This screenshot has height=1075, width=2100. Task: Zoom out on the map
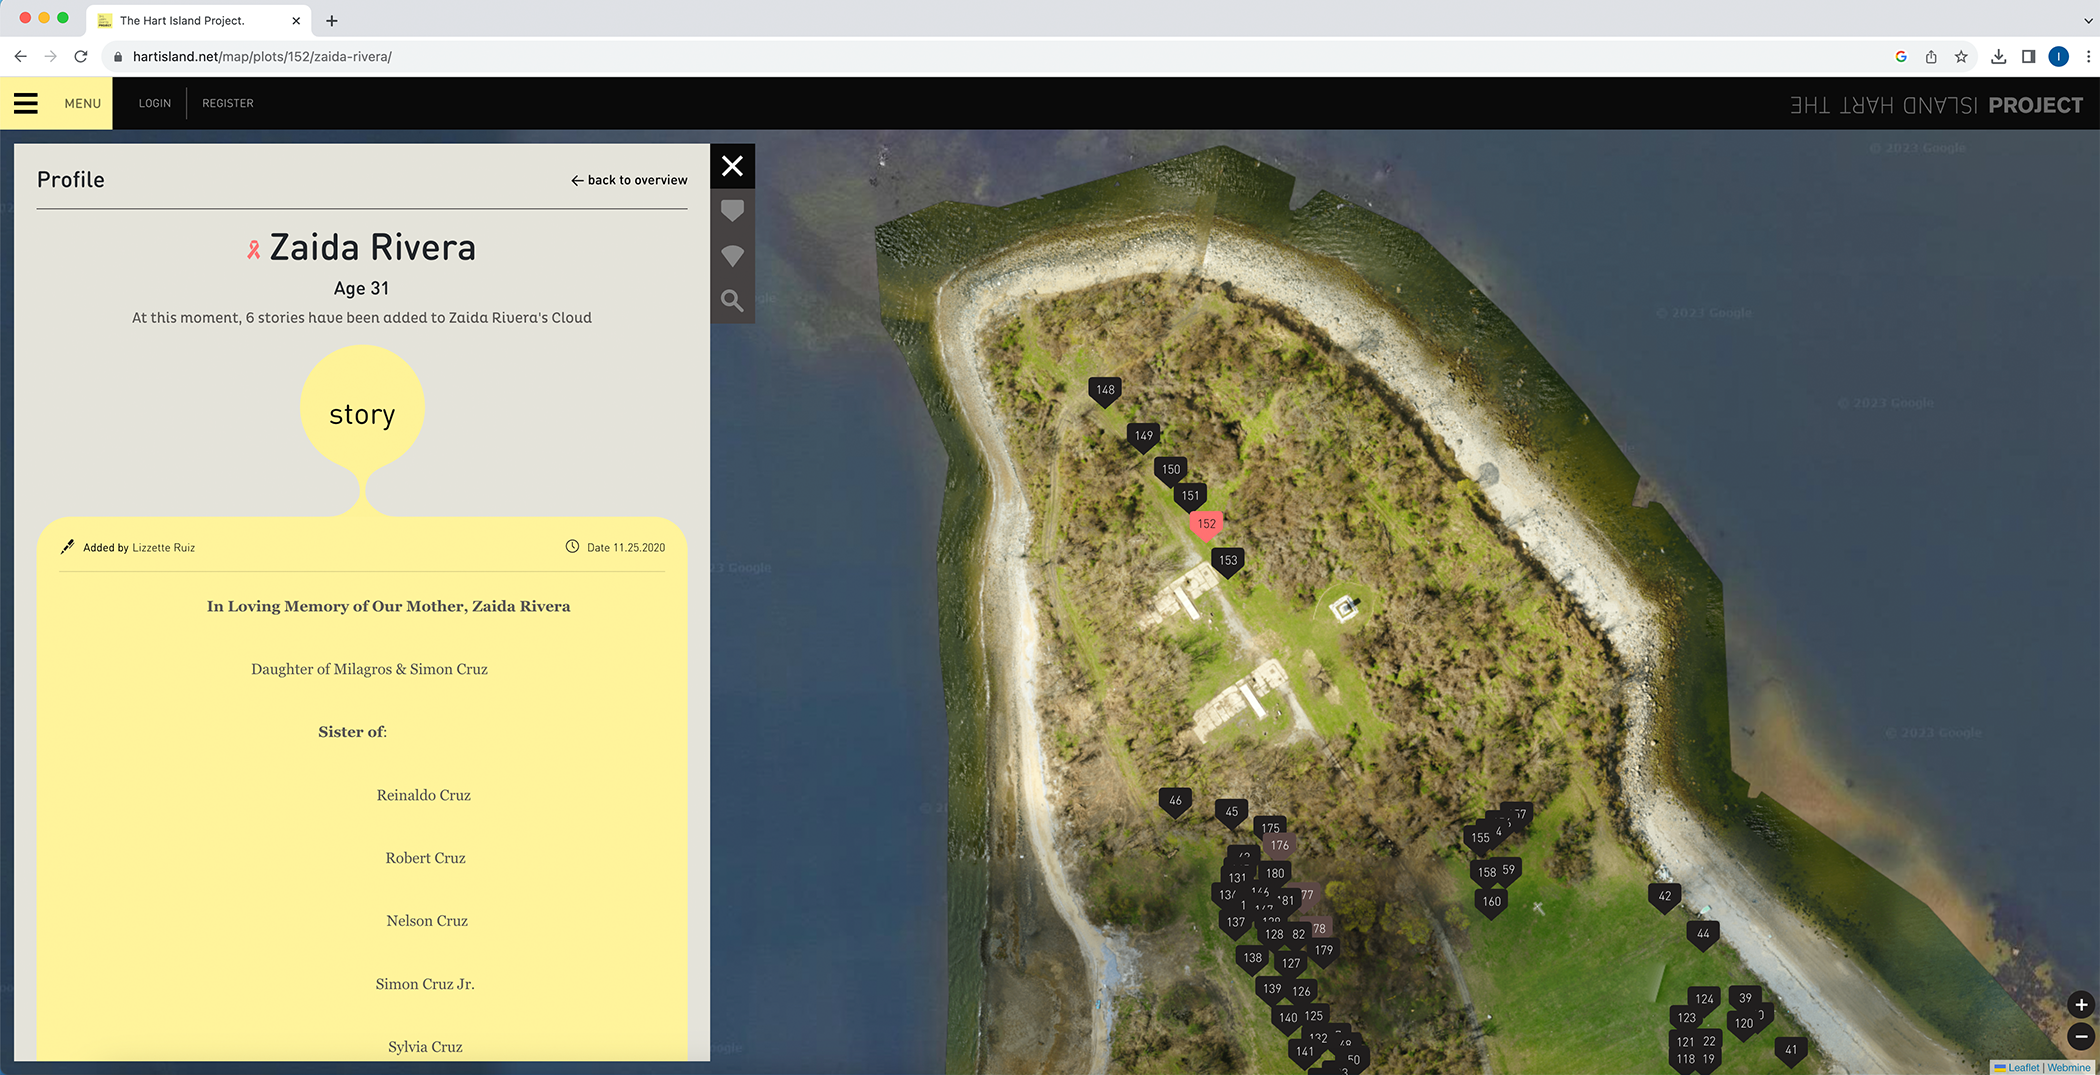click(x=2081, y=1037)
